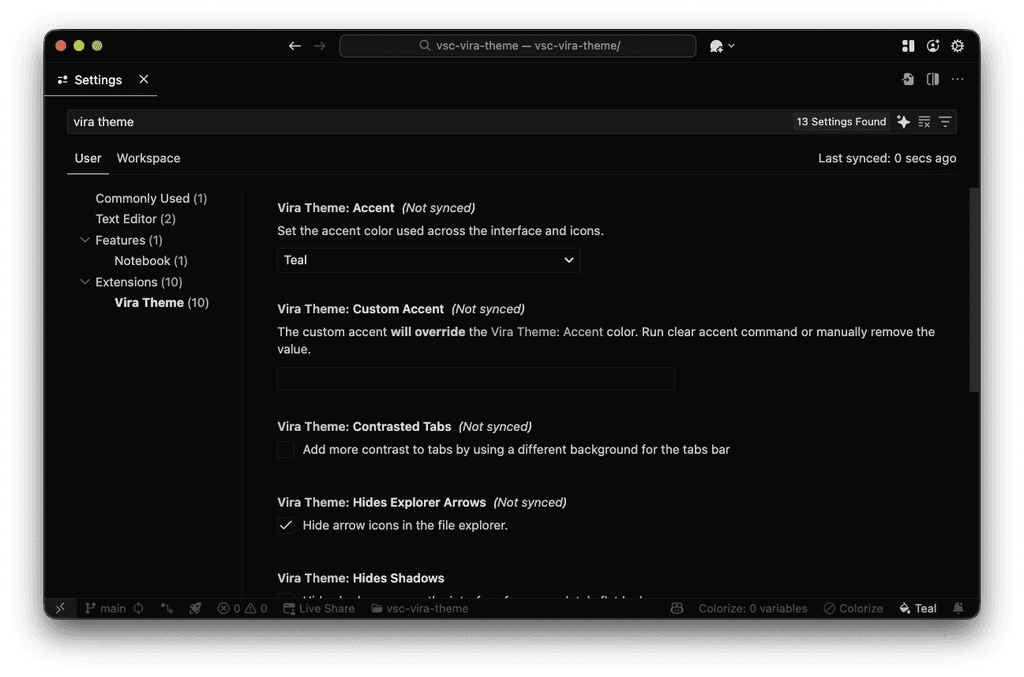This screenshot has width=1024, height=677.
Task: Collapse the Extensions tree node chevron
Action: [x=84, y=281]
